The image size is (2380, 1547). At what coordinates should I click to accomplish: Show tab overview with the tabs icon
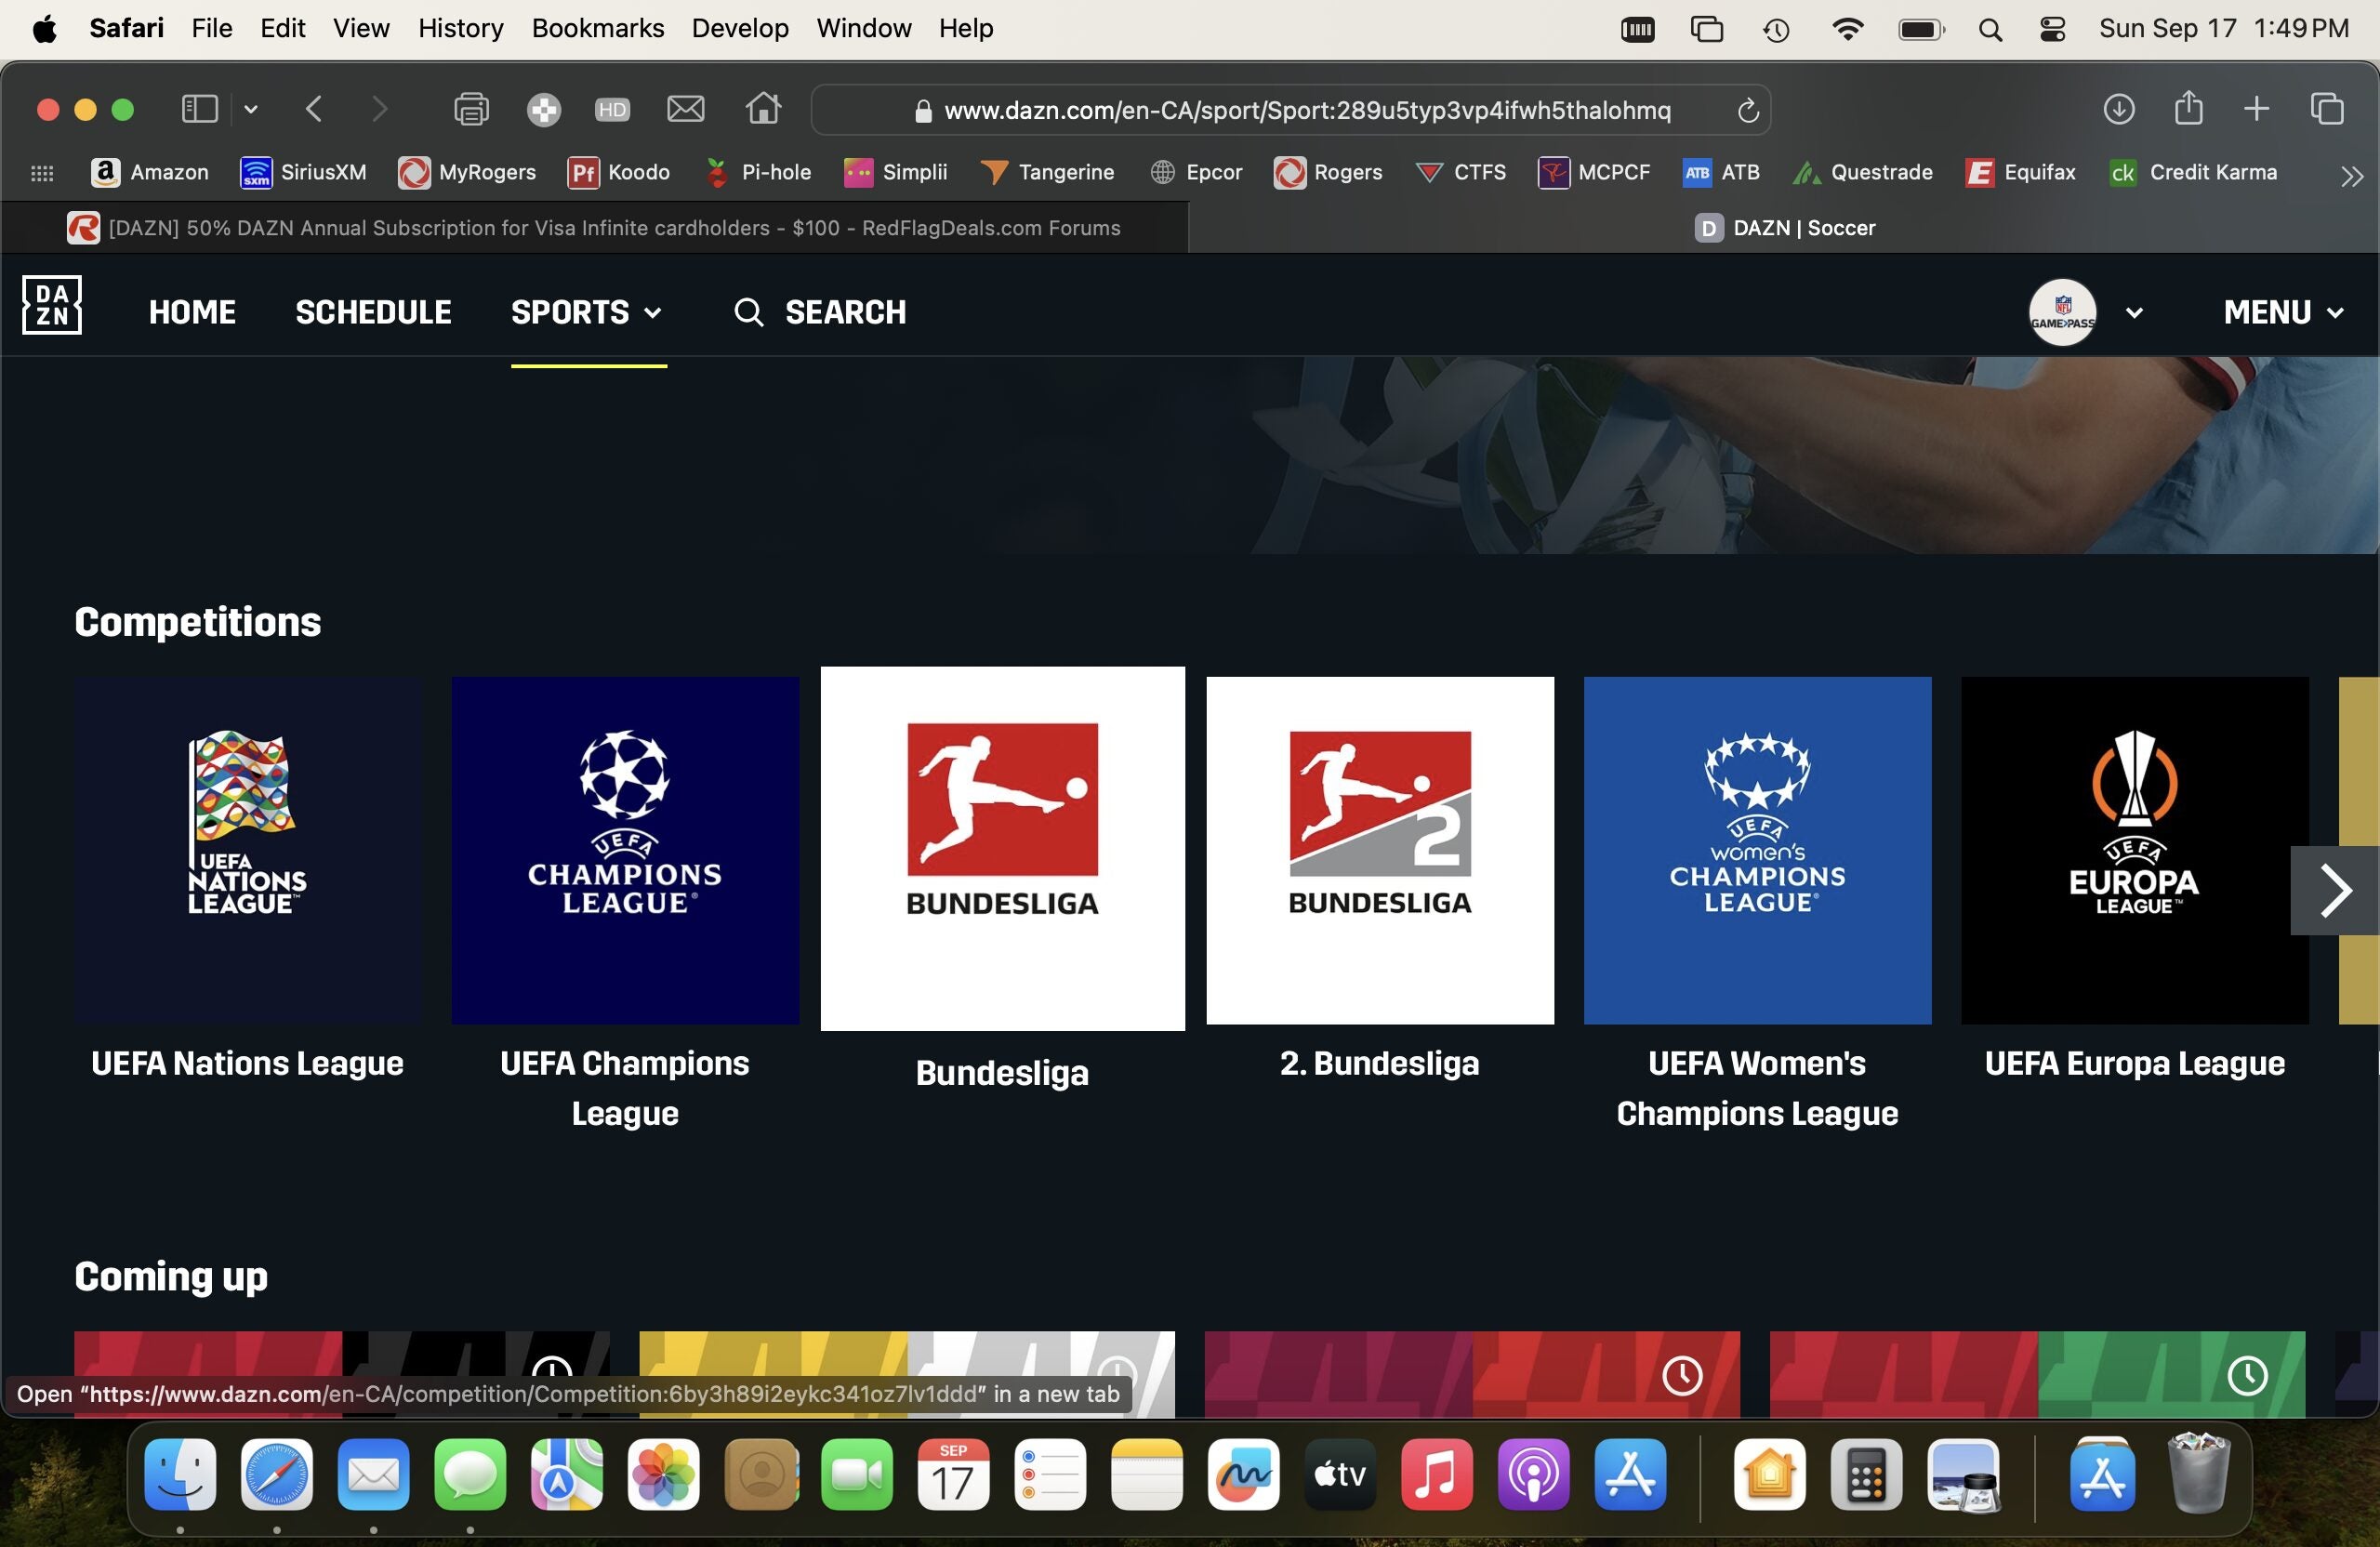(2327, 109)
